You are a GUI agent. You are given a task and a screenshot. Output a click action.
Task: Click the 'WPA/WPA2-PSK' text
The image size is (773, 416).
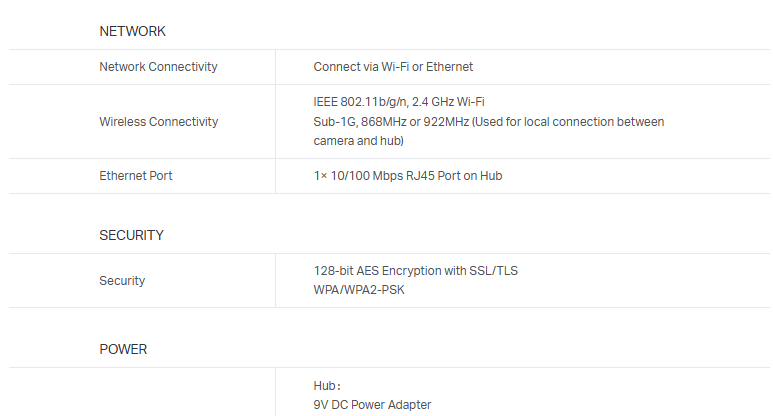coord(359,290)
